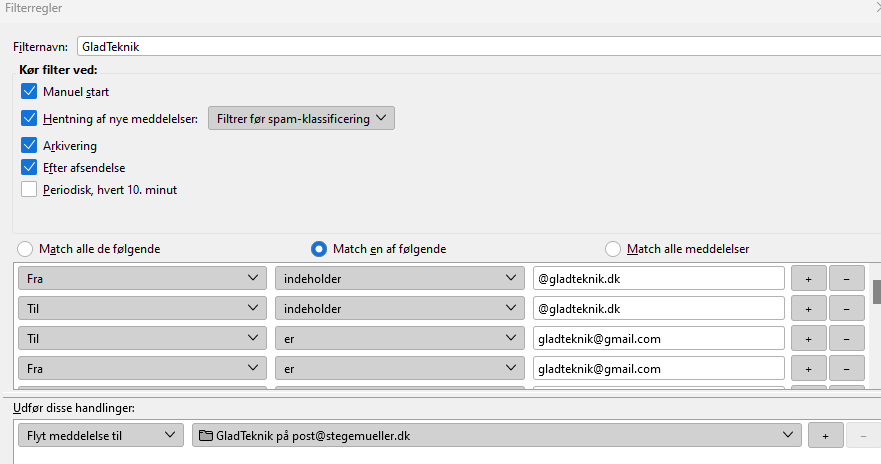This screenshot has height=464, width=881.
Task: Close the Filterregler dialog
Action: click(878, 7)
